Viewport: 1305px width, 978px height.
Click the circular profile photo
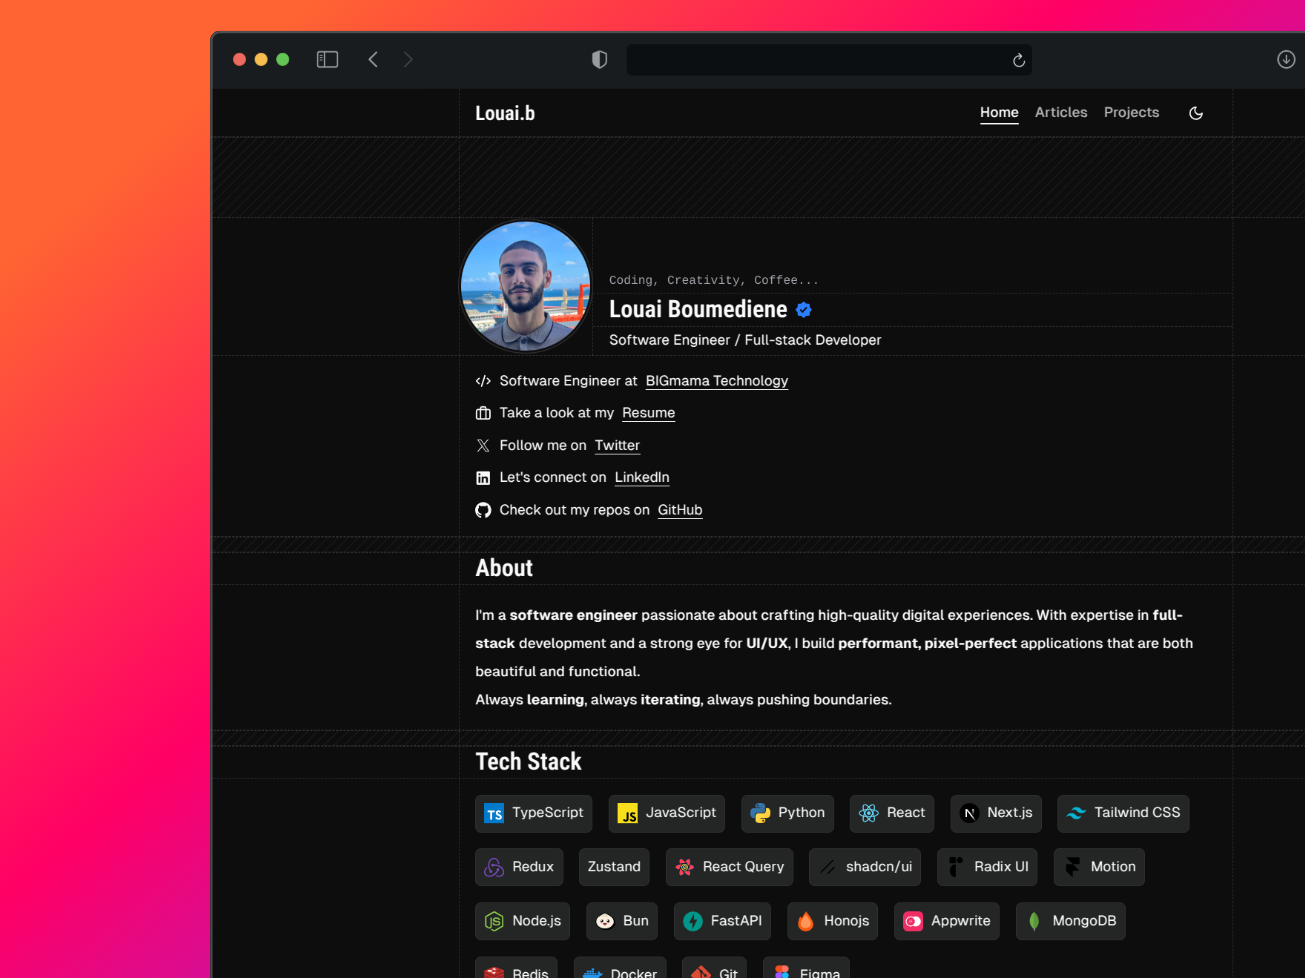coord(525,286)
